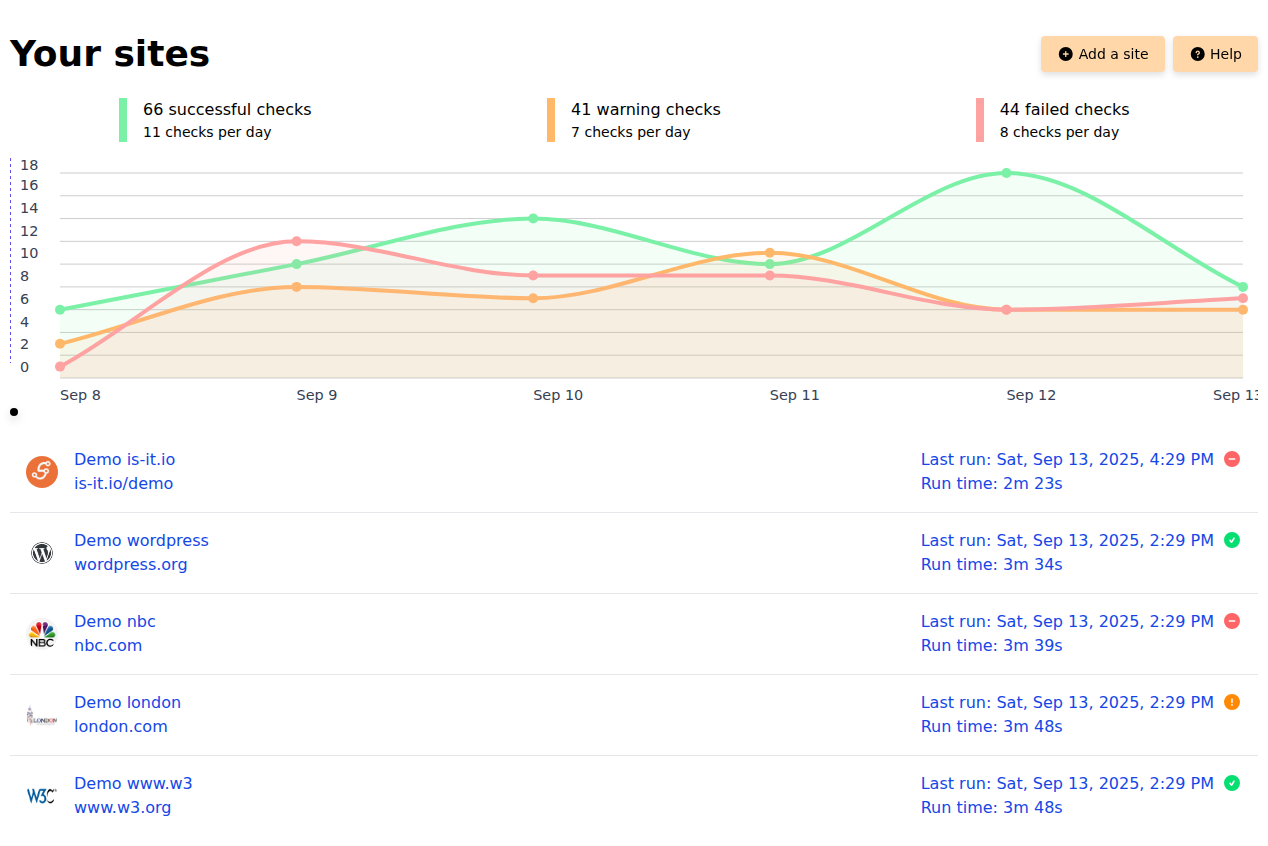Click red failed status icon for nbc
Viewport: 1268px width, 846px height.
click(1232, 621)
